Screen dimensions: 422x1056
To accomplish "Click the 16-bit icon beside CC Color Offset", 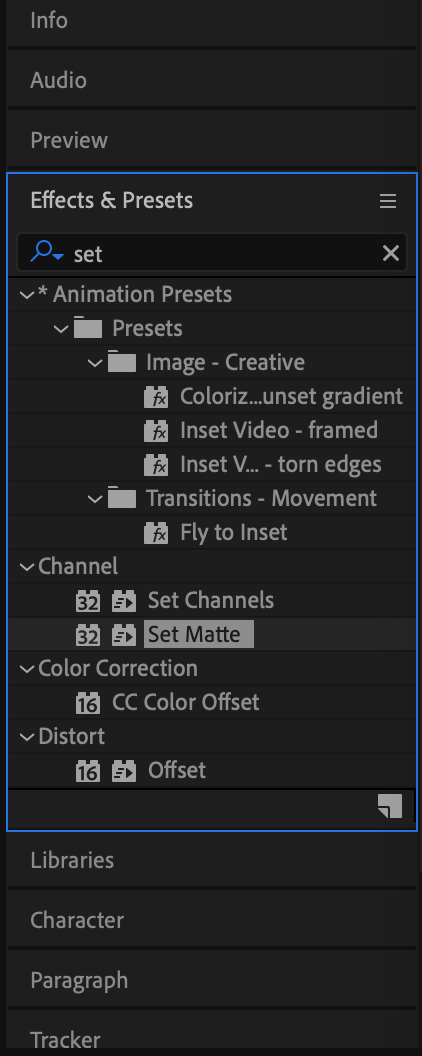I will [x=87, y=703].
